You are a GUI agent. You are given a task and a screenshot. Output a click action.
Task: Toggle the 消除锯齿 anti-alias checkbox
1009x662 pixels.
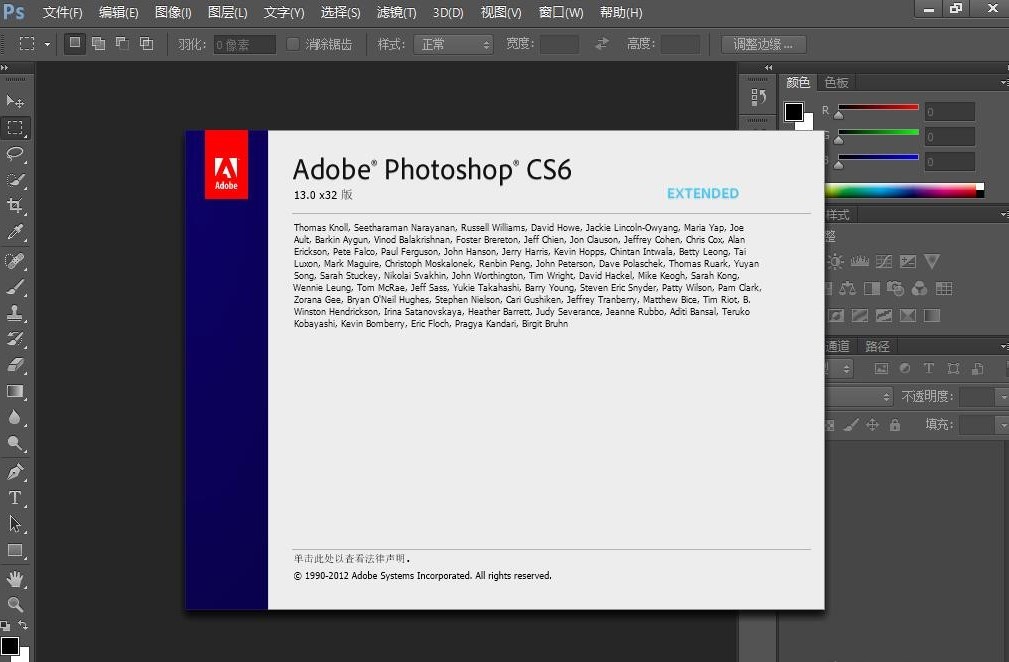293,44
